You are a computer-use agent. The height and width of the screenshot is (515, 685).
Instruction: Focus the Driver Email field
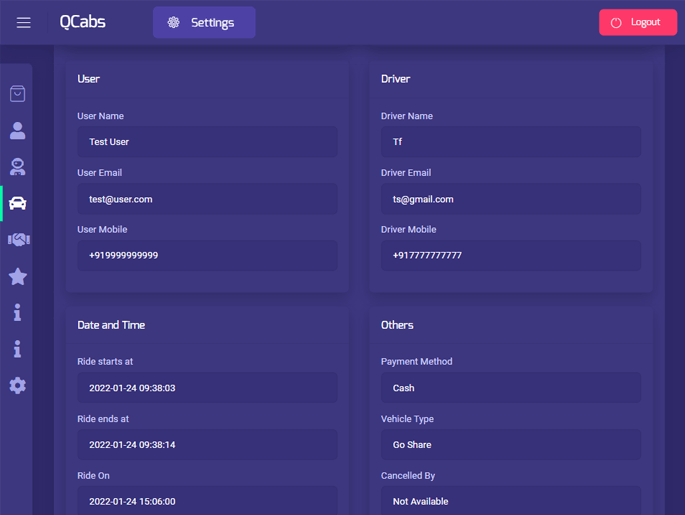(510, 199)
